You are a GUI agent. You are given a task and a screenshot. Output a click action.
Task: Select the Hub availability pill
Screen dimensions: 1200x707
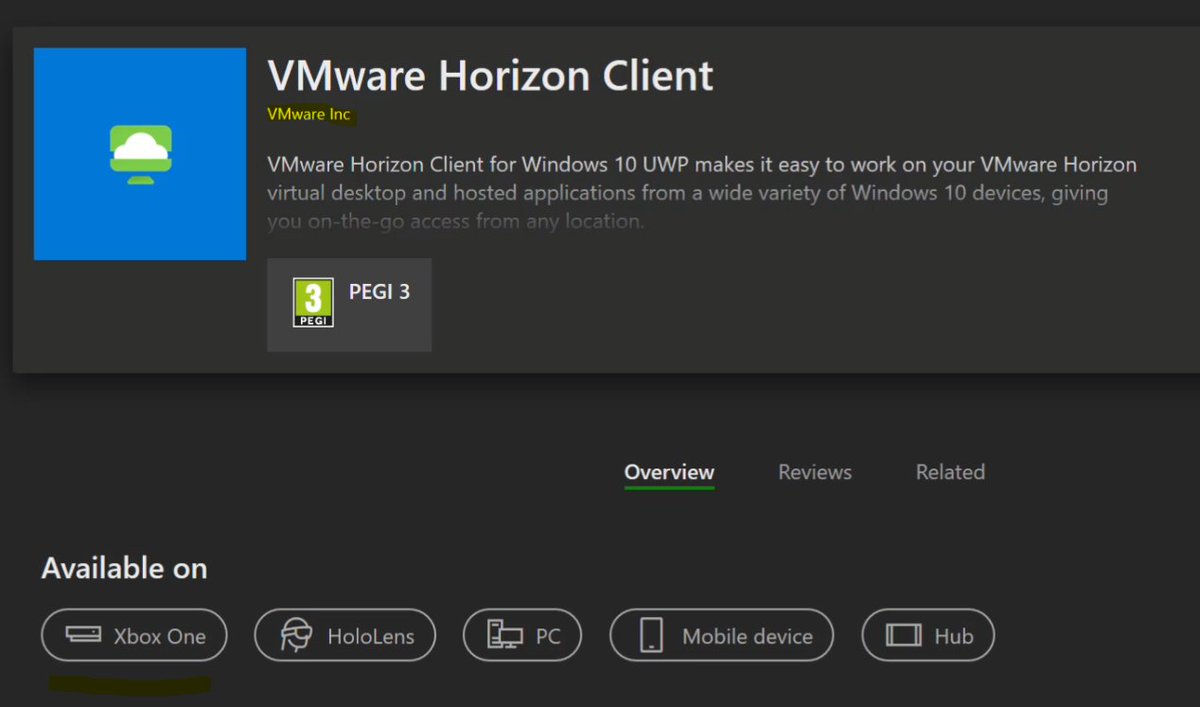[928, 635]
